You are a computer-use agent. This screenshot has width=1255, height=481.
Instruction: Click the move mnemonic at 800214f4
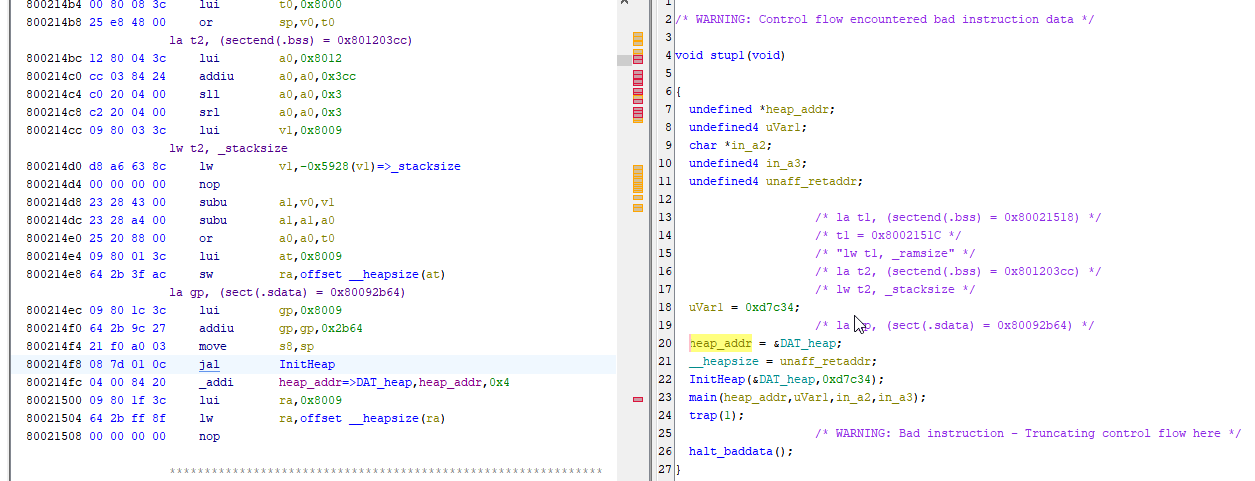tap(213, 346)
